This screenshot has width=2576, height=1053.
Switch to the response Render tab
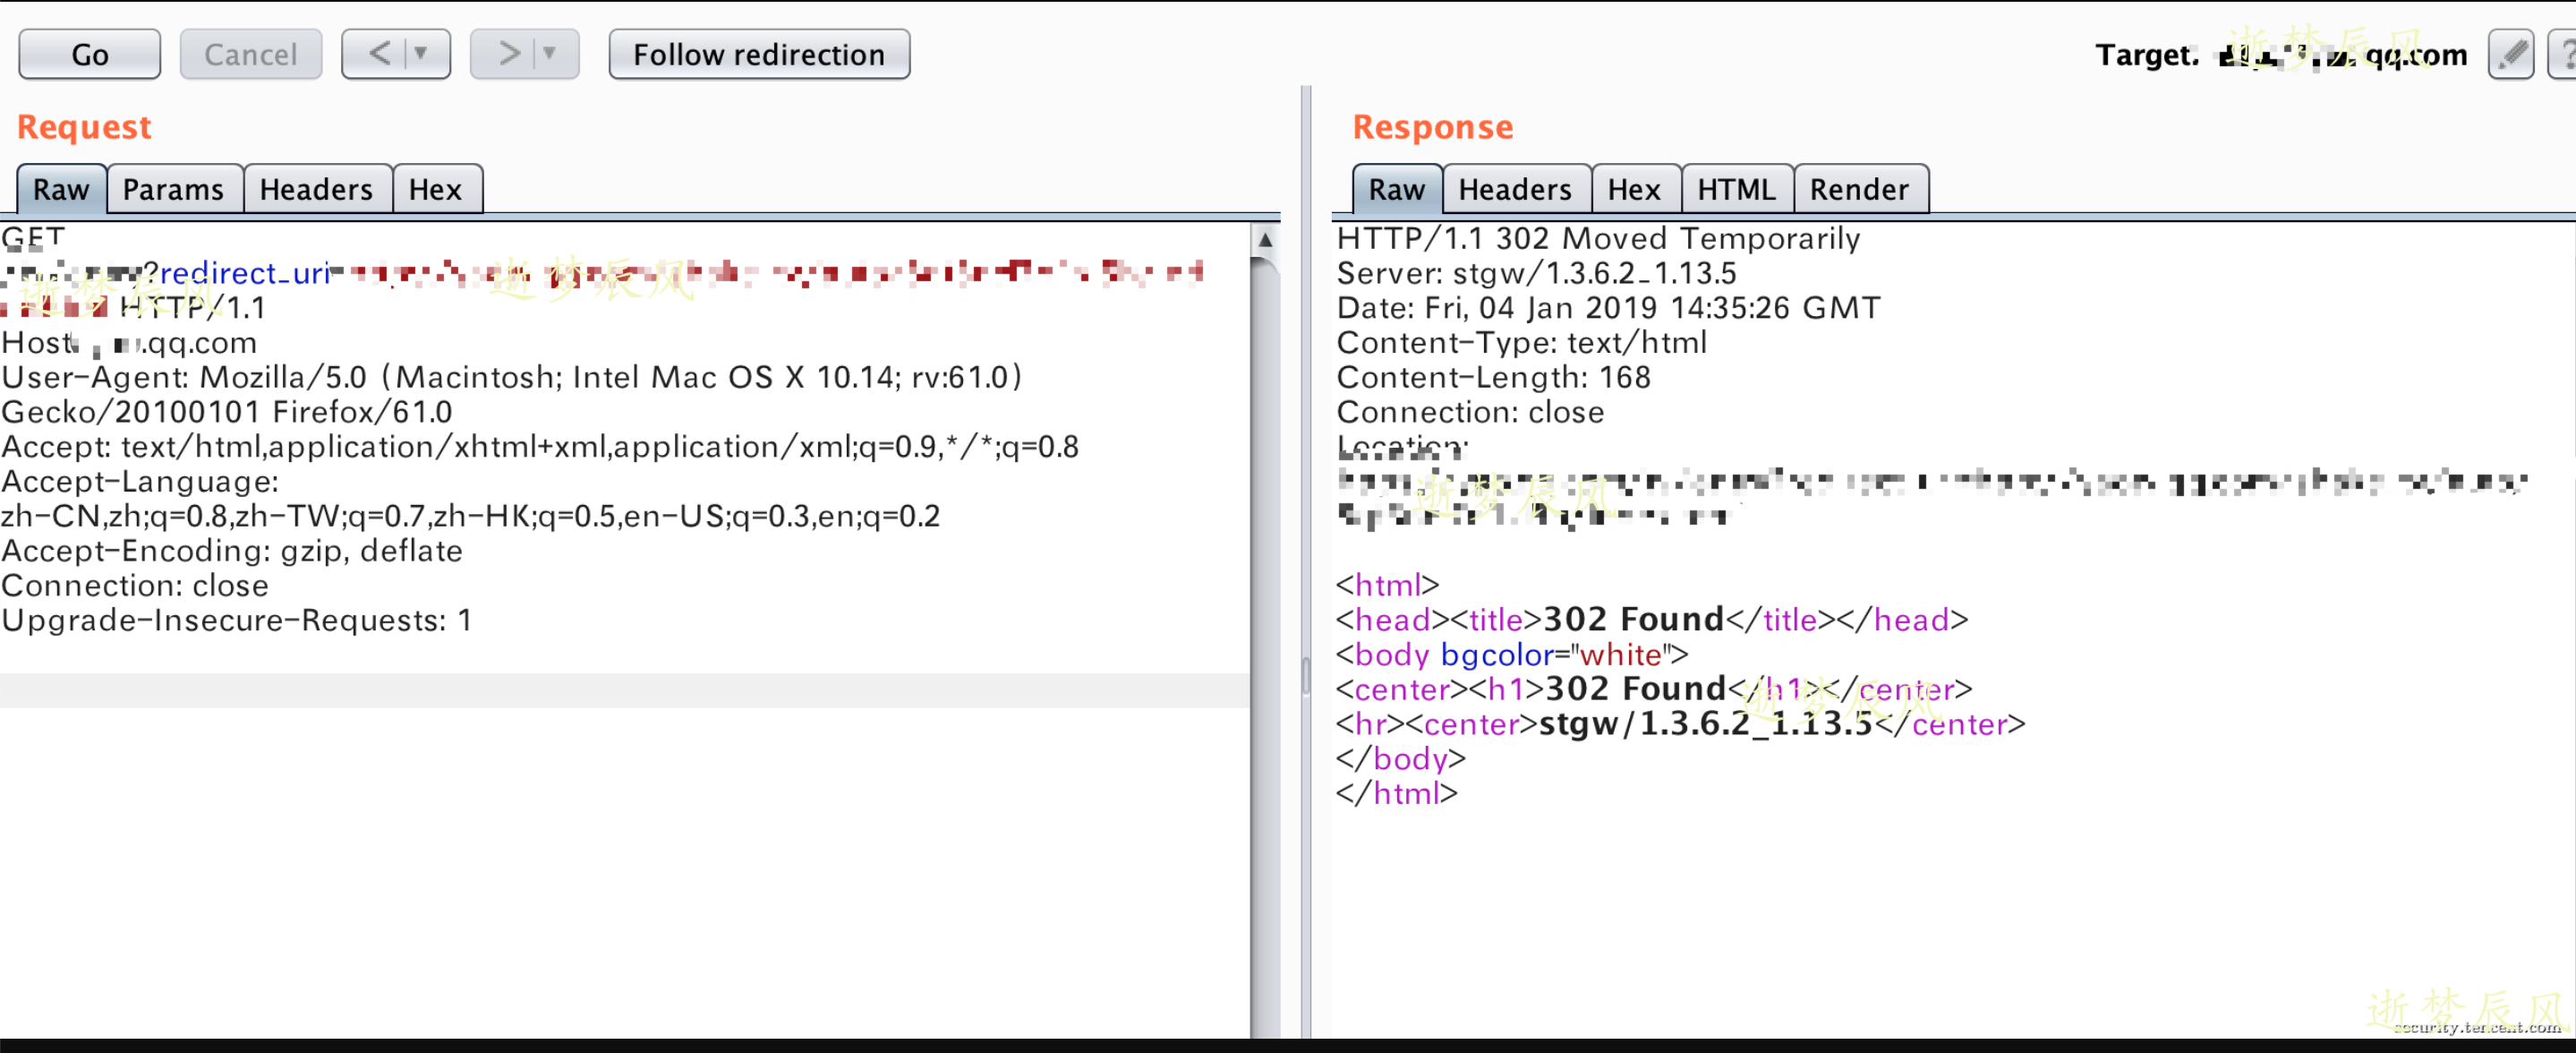pyautogui.click(x=1858, y=189)
